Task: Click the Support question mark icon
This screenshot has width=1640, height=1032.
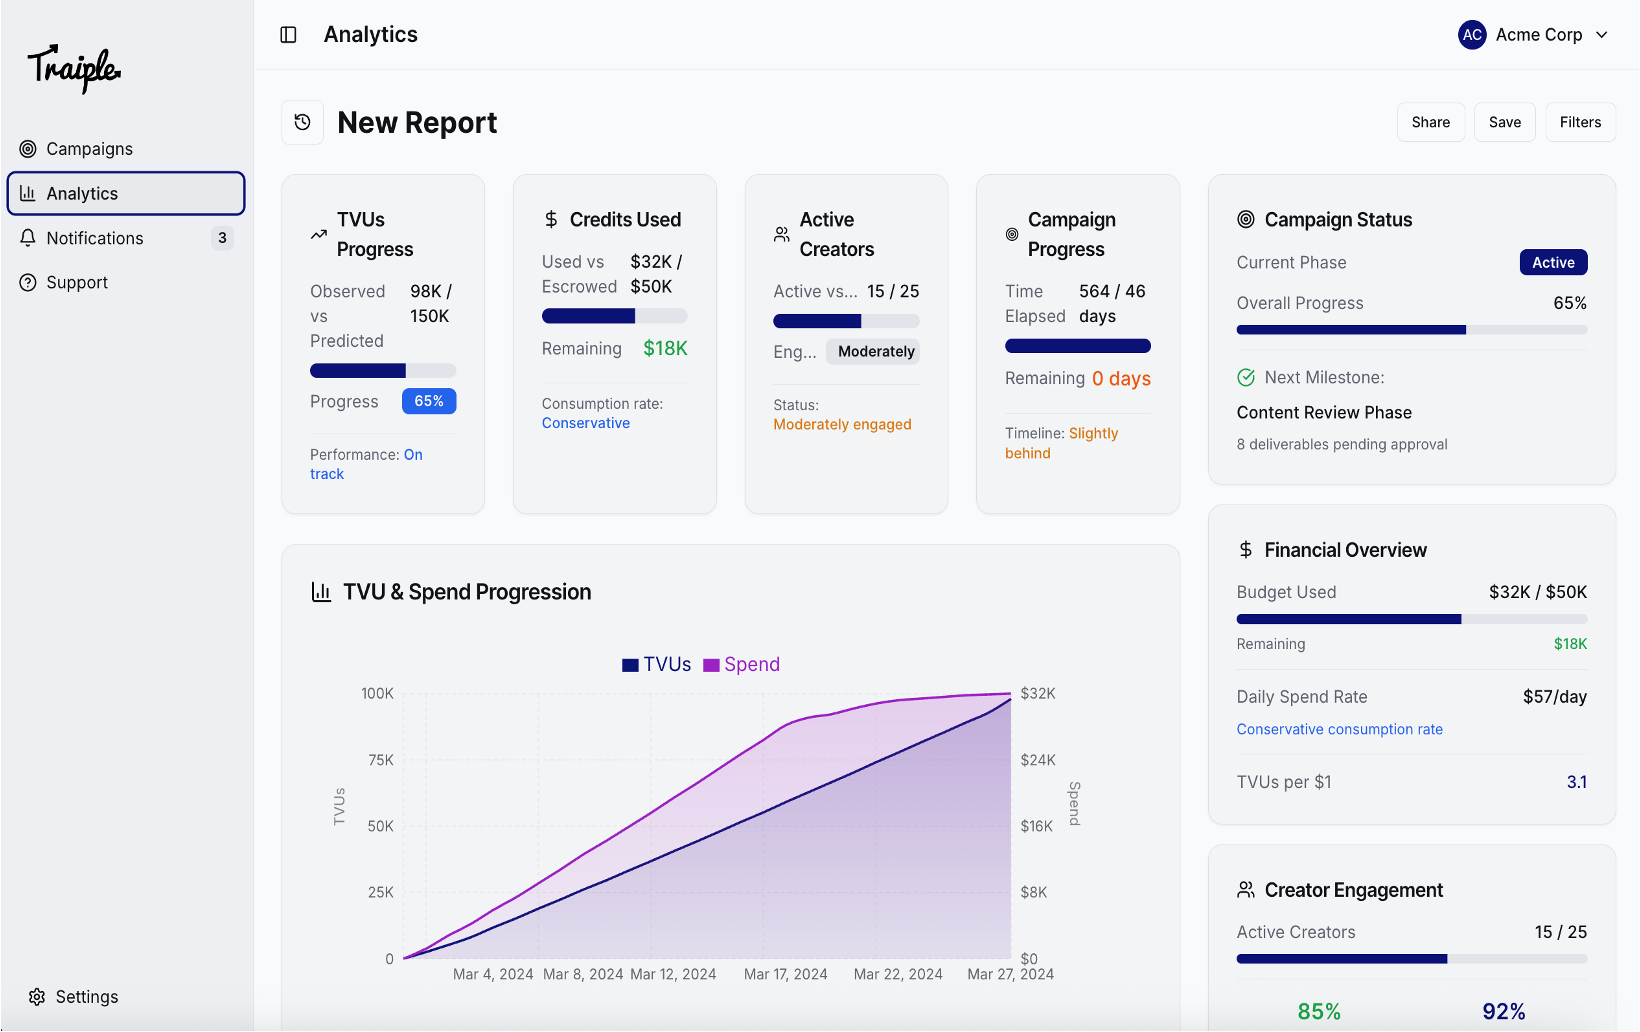Action: pyautogui.click(x=28, y=283)
